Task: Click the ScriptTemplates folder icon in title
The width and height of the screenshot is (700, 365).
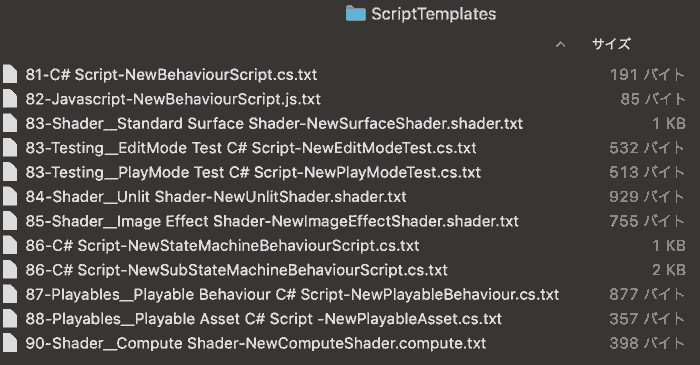Action: click(355, 14)
